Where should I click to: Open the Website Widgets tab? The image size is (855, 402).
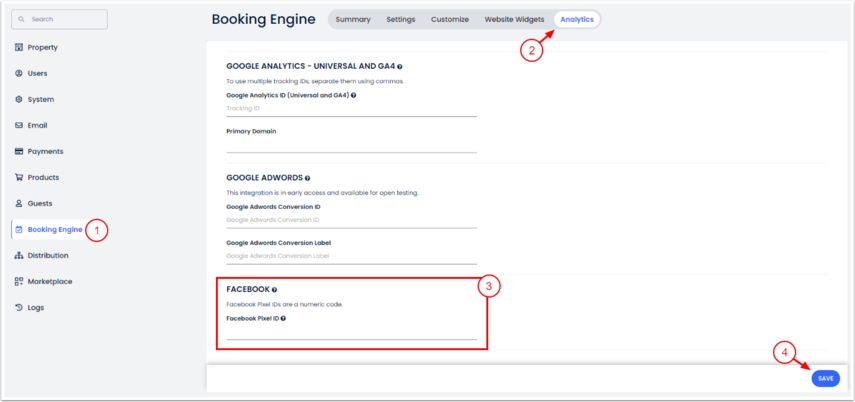pyautogui.click(x=514, y=19)
